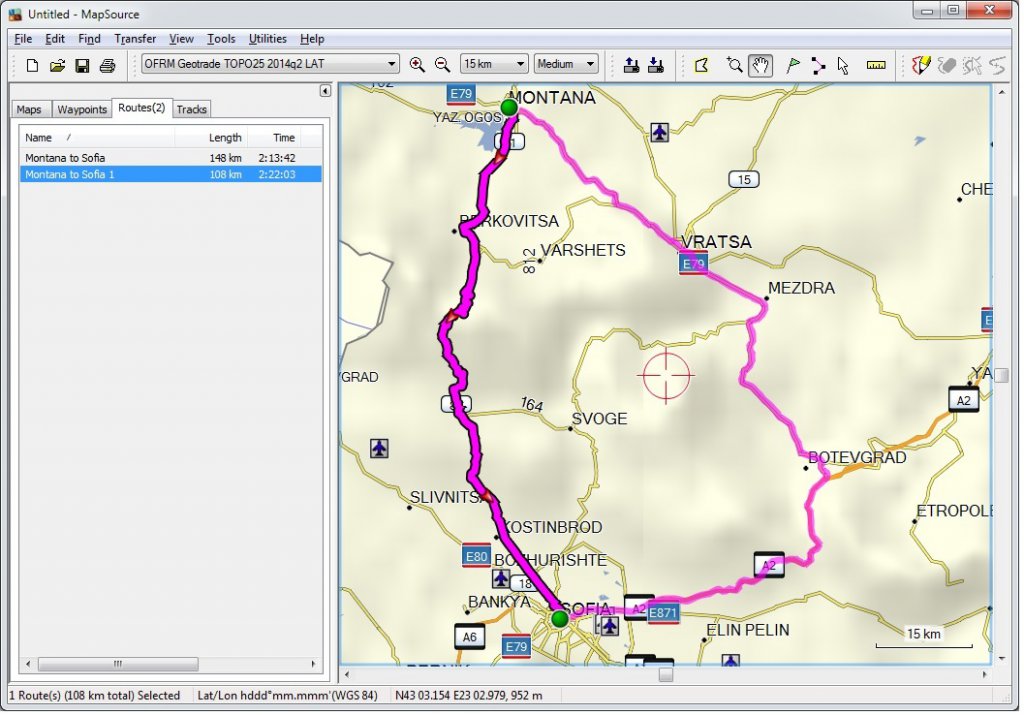This screenshot has height=715, width=1024.
Task: Click the greyed Track Divide tool icon
Action: point(972,65)
